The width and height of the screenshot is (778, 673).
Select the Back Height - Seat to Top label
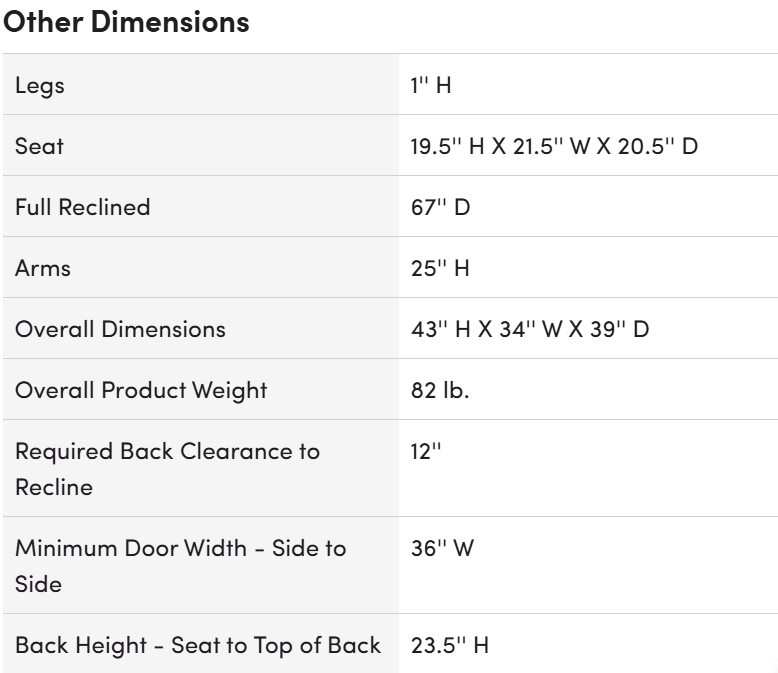[198, 645]
